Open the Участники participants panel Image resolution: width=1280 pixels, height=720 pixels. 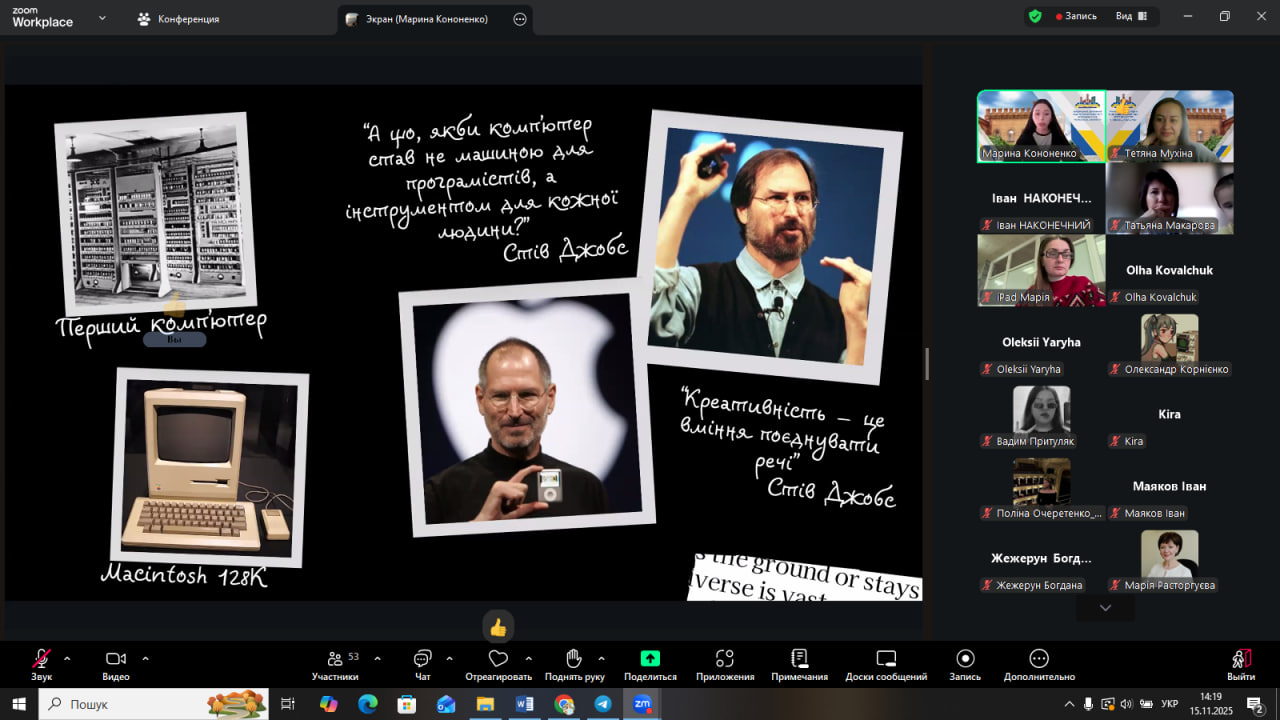(334, 659)
